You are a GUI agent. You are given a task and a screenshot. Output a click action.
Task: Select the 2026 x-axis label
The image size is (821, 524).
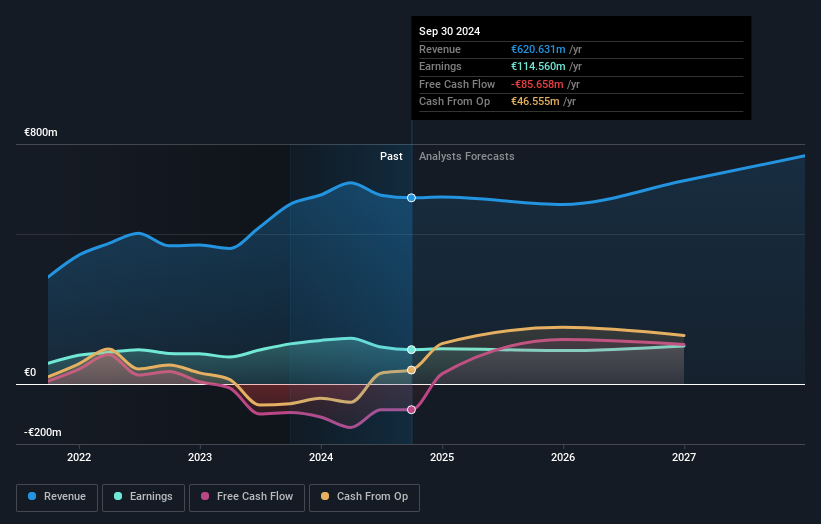click(563, 458)
